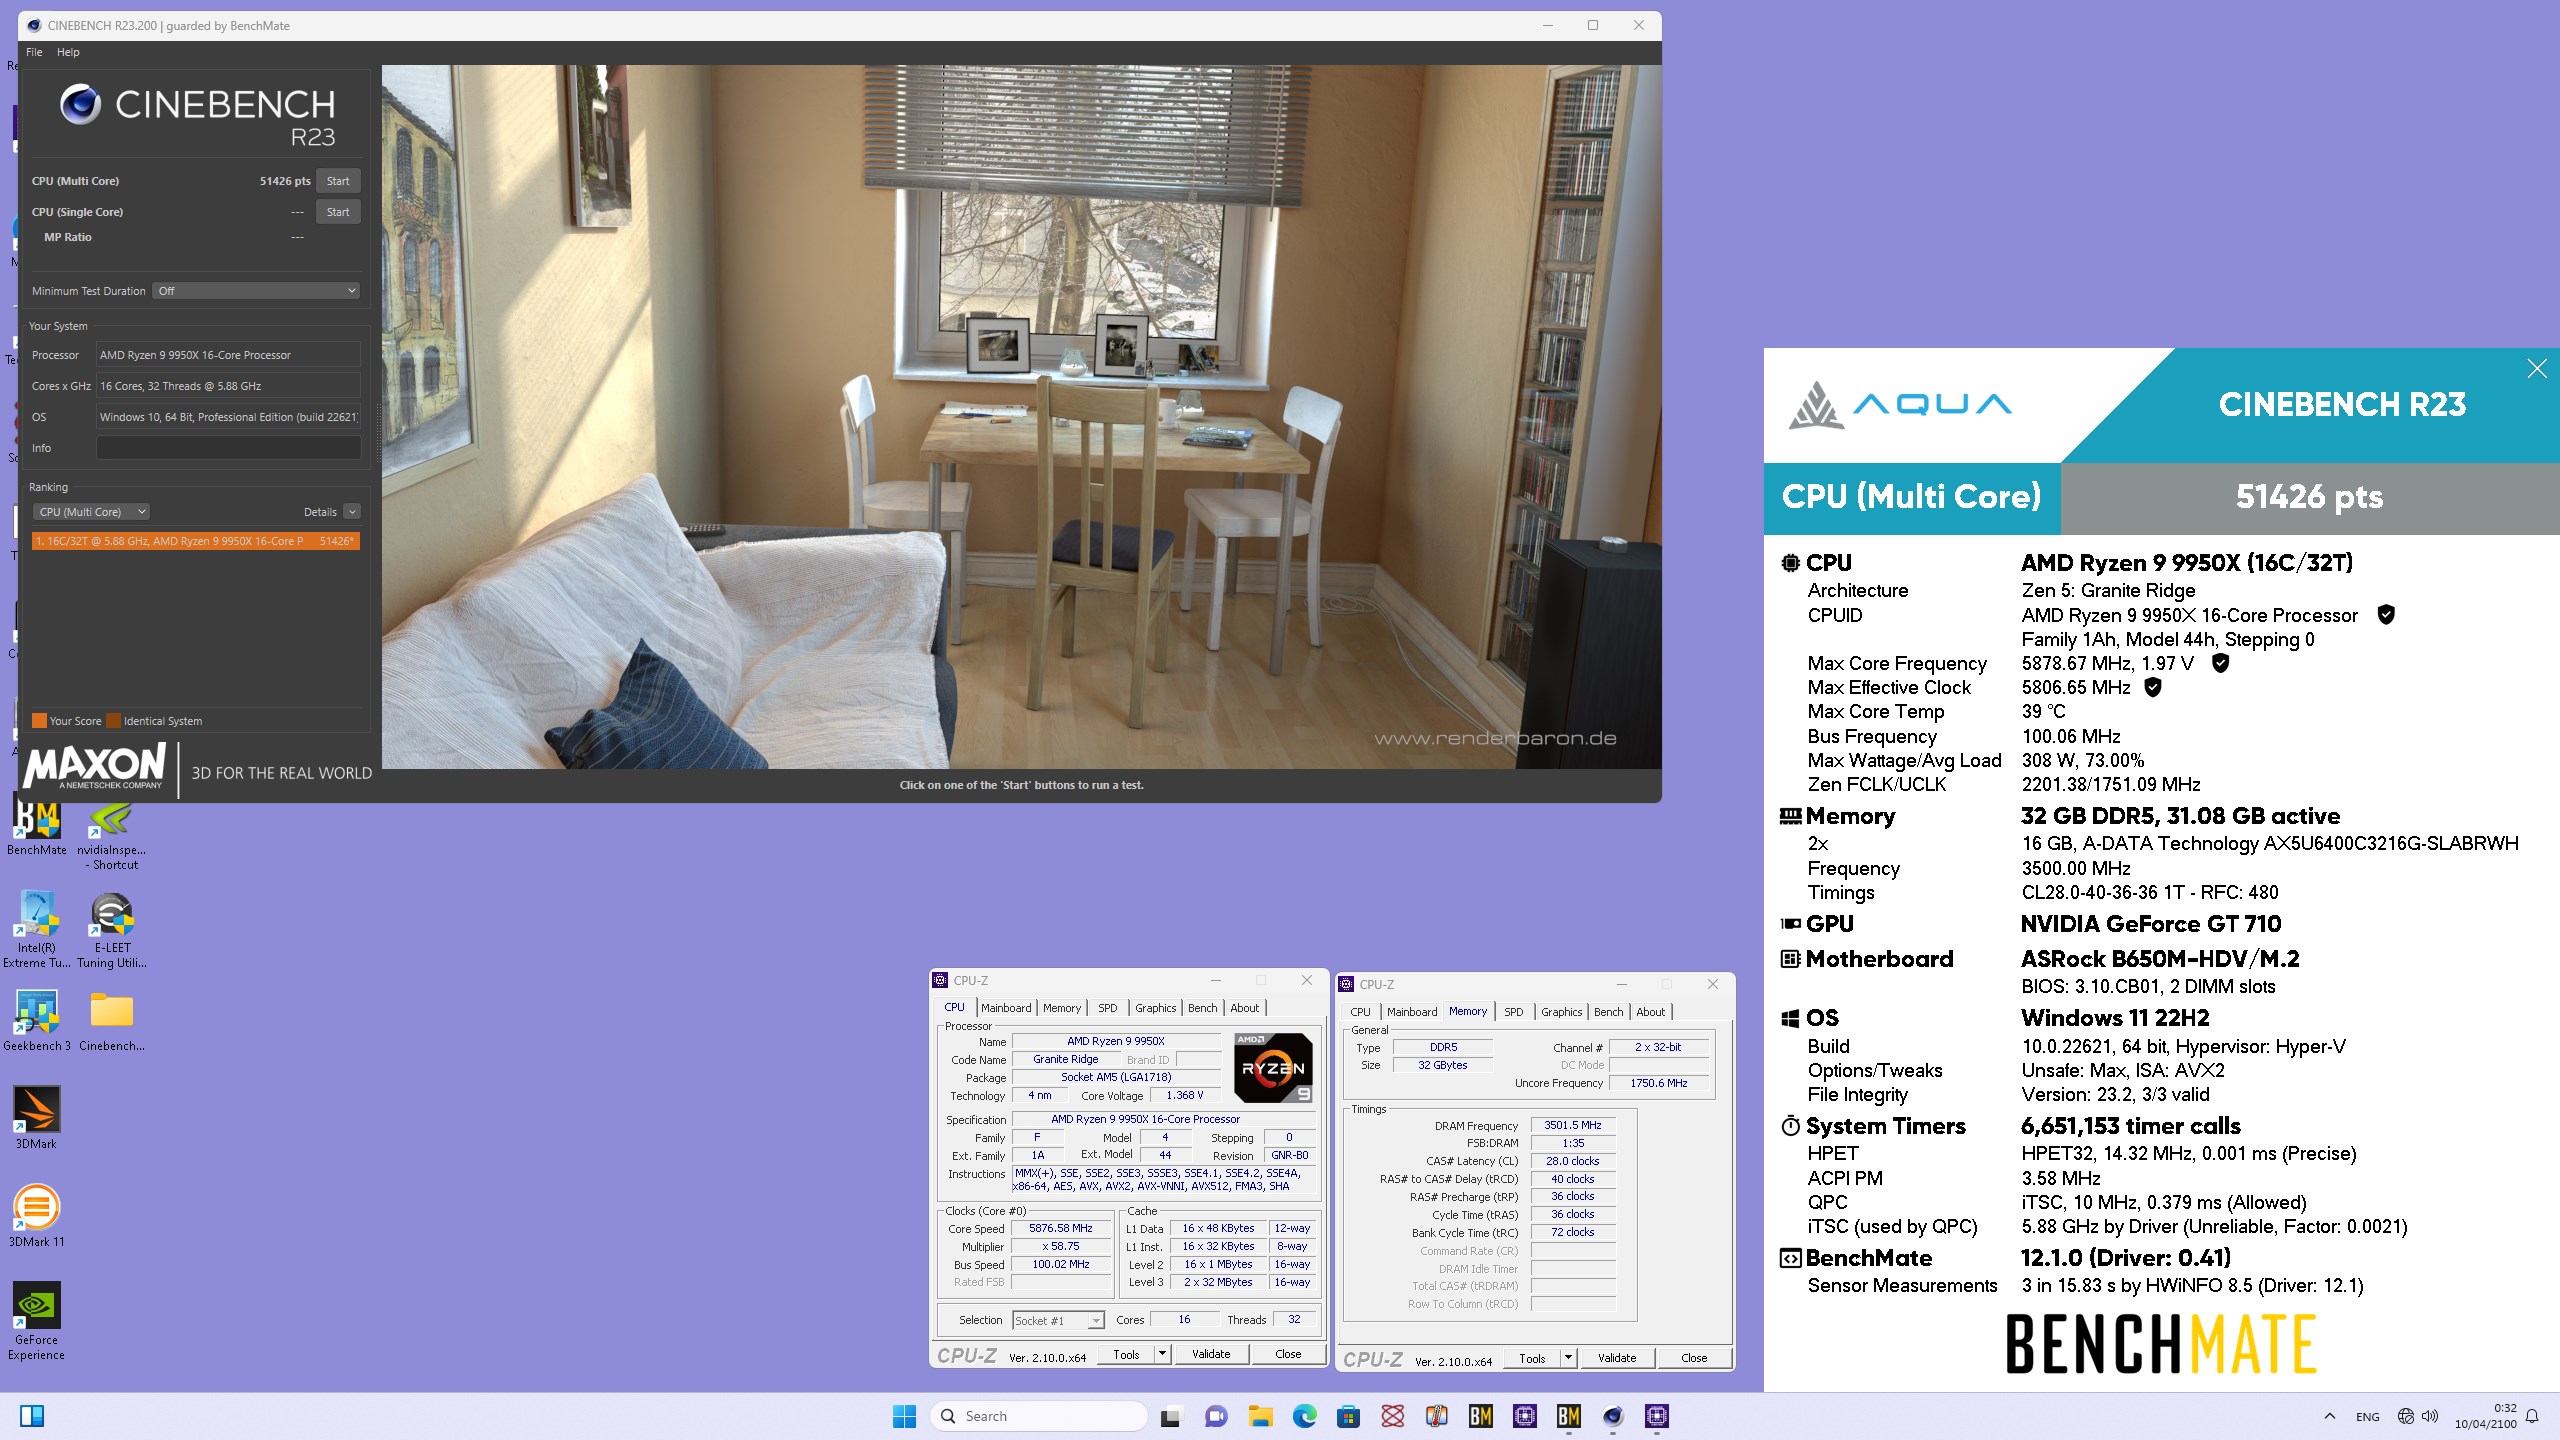This screenshot has width=2560, height=1440.
Task: Open the Teams chat taskbar icon
Action: pos(1215,1416)
